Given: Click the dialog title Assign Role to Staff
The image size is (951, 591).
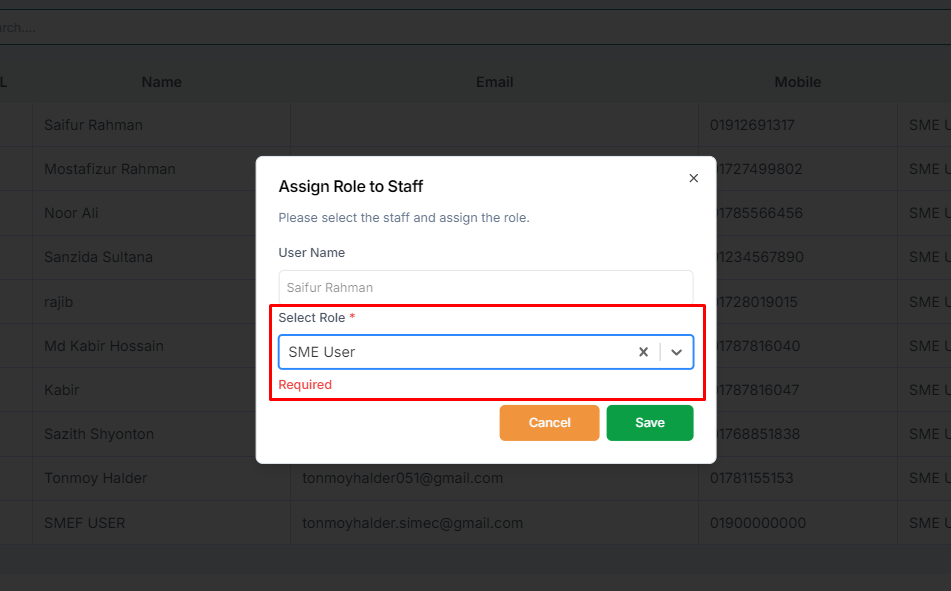Looking at the screenshot, I should tap(351, 186).
